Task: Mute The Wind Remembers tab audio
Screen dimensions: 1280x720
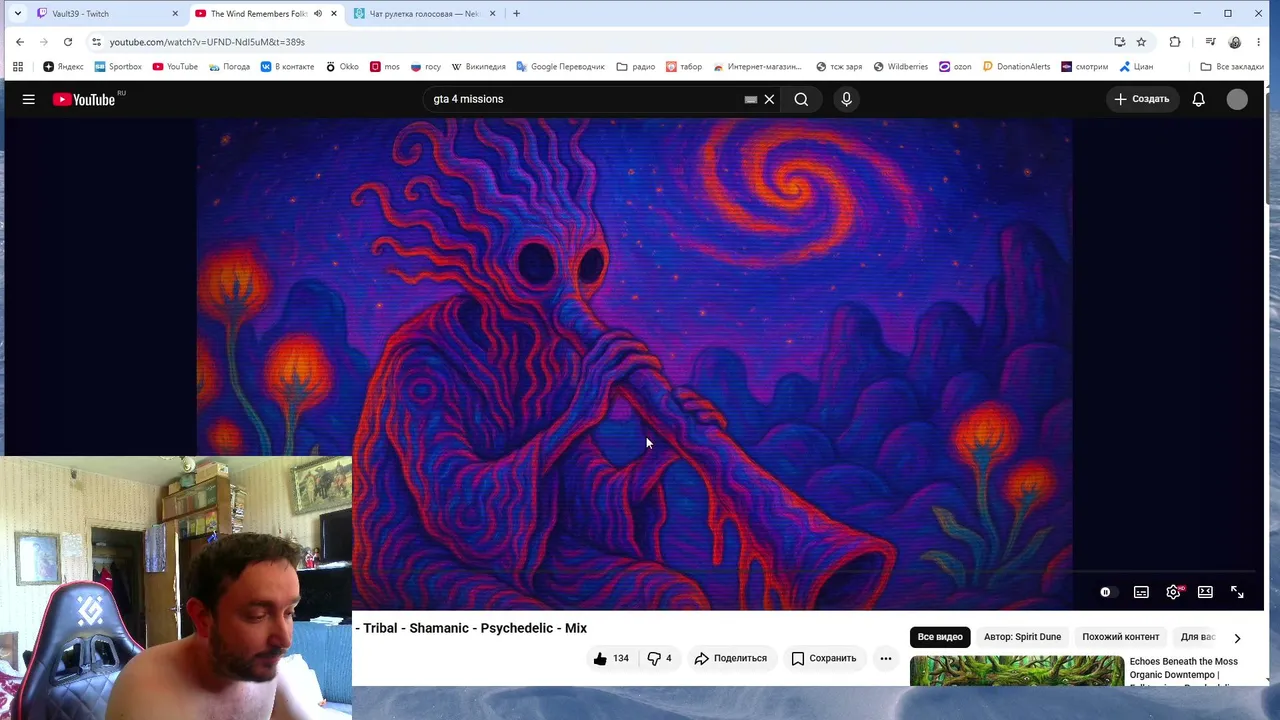Action: (x=318, y=14)
